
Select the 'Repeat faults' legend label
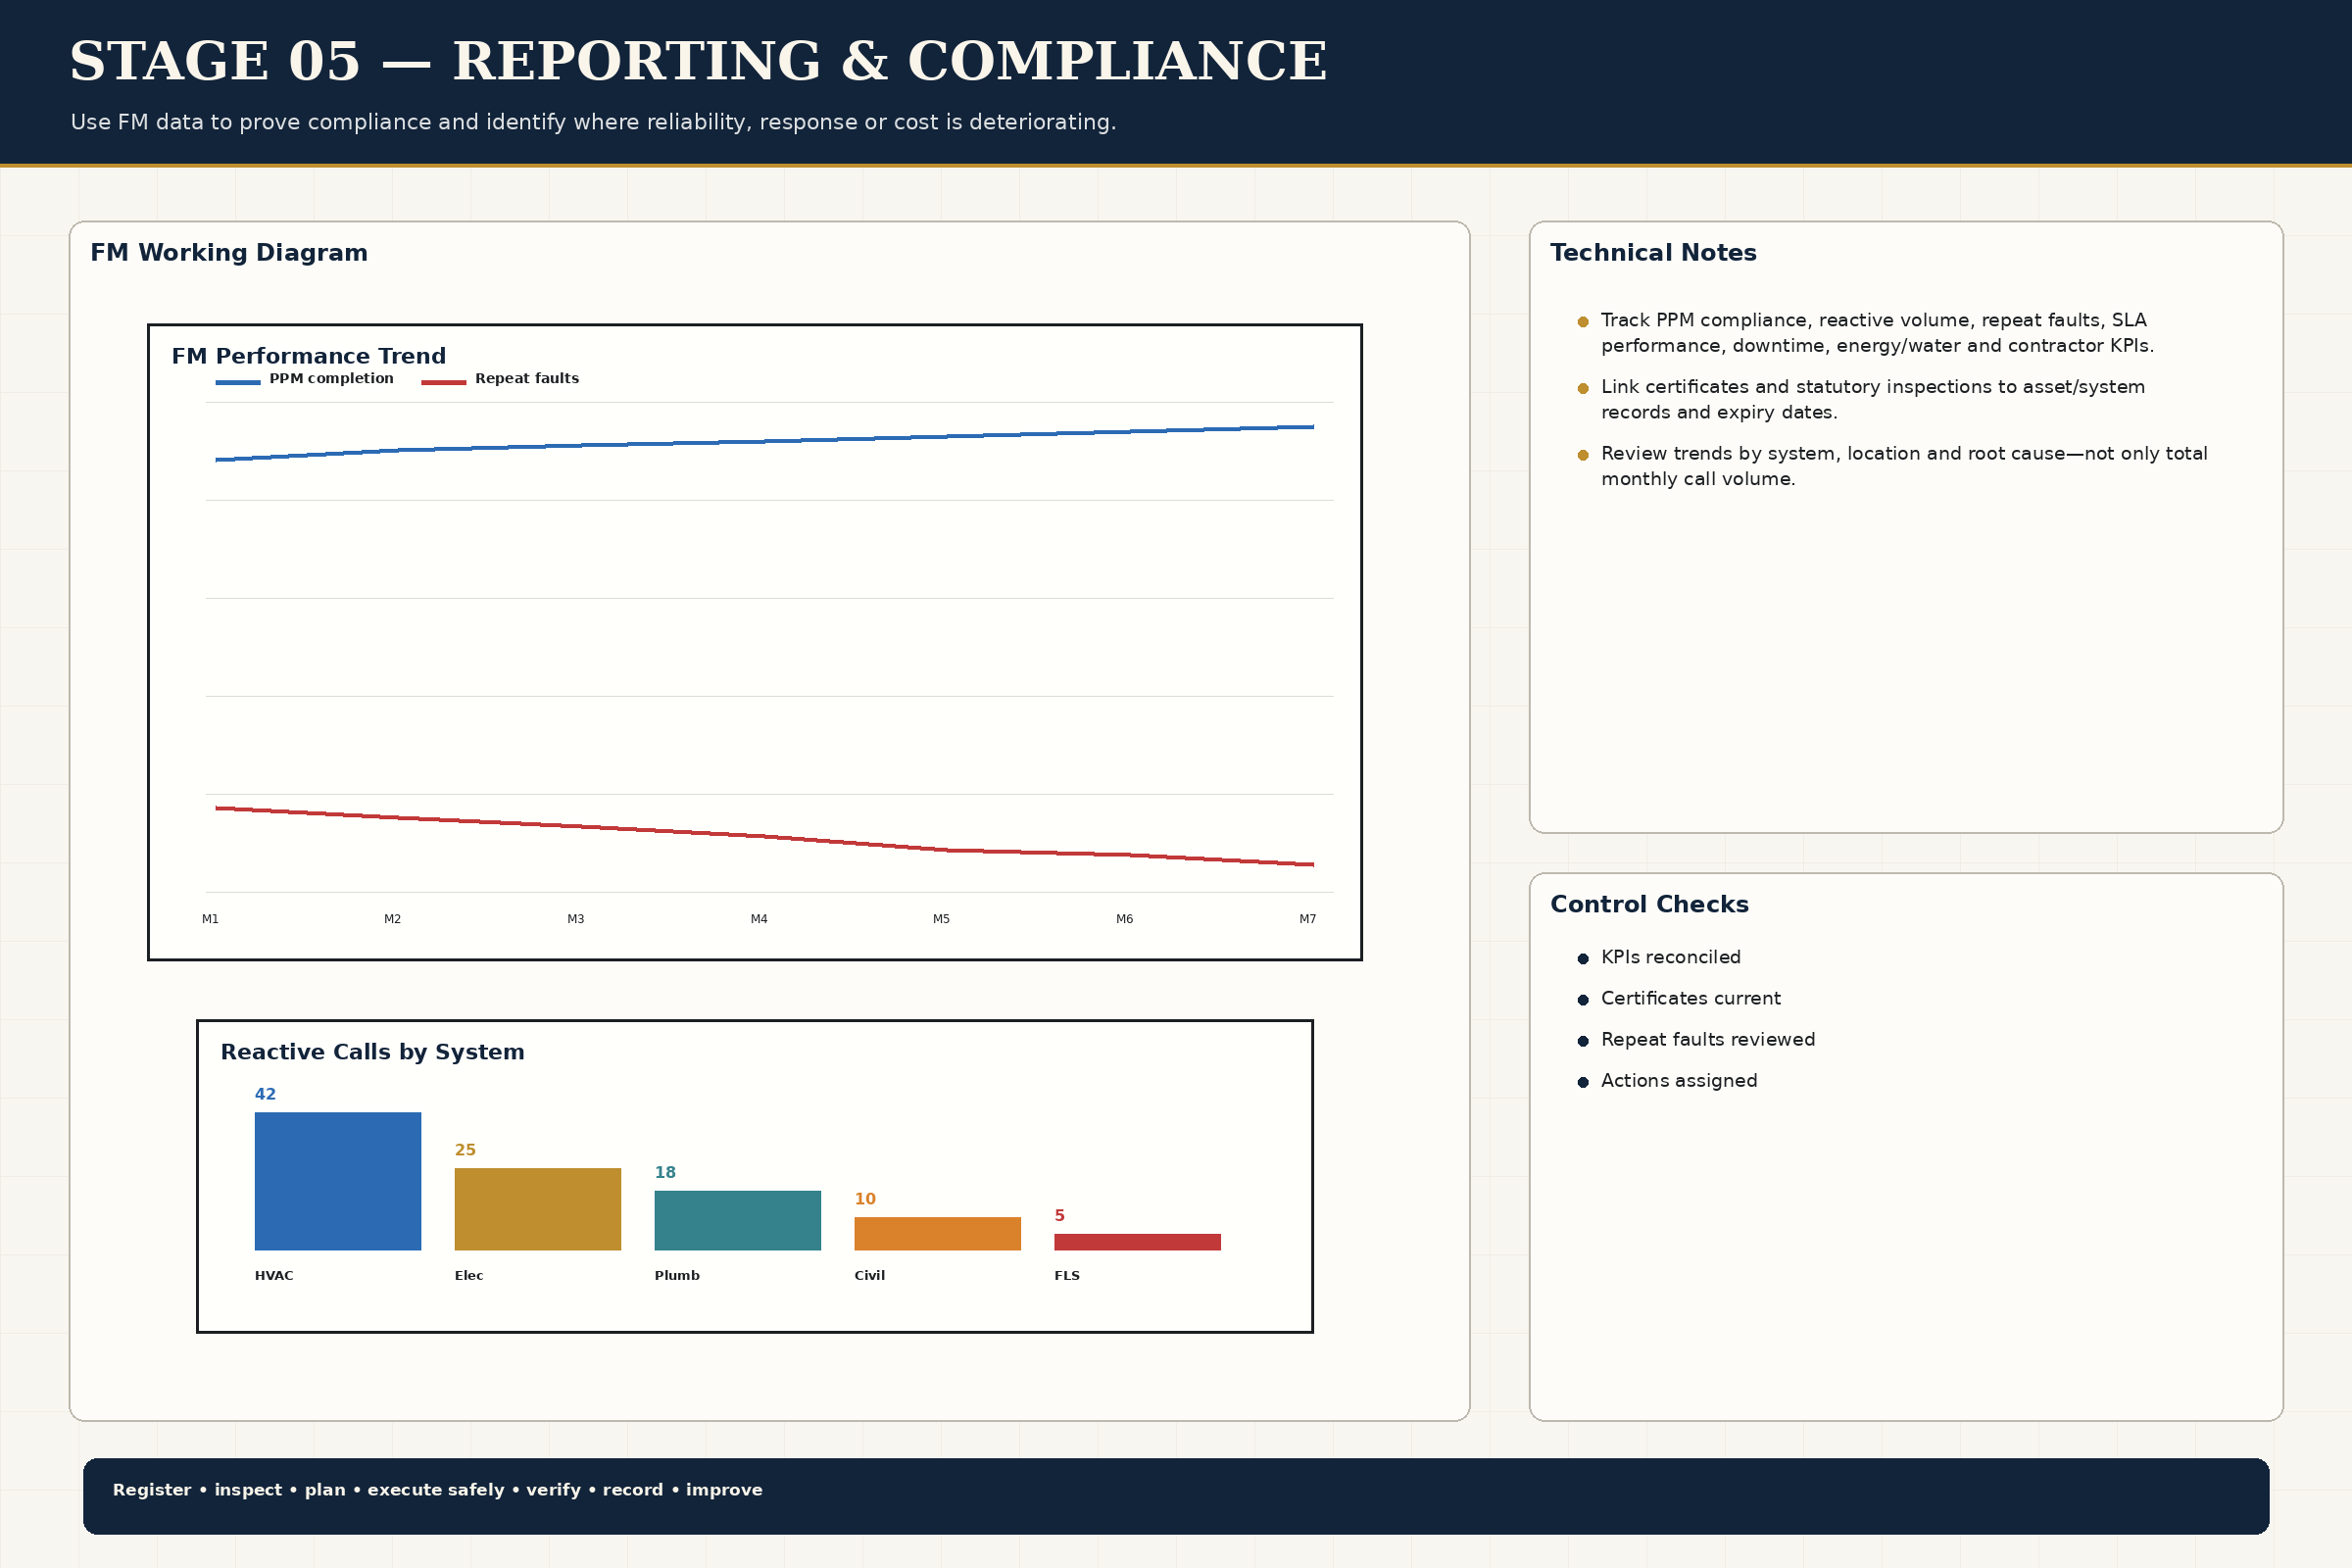coord(527,379)
